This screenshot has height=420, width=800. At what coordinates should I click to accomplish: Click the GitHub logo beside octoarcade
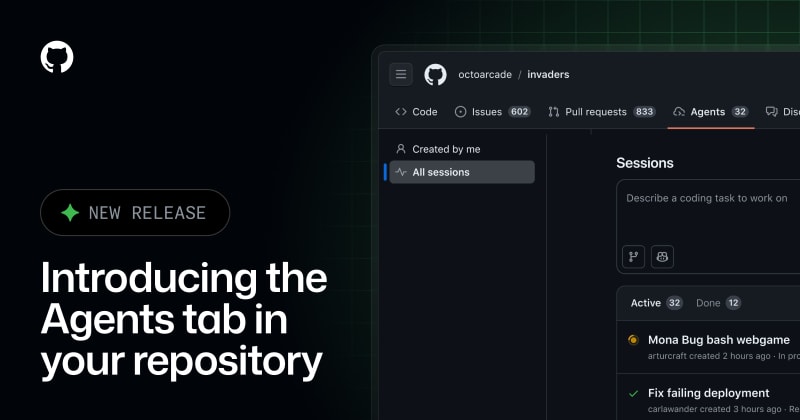click(x=435, y=75)
